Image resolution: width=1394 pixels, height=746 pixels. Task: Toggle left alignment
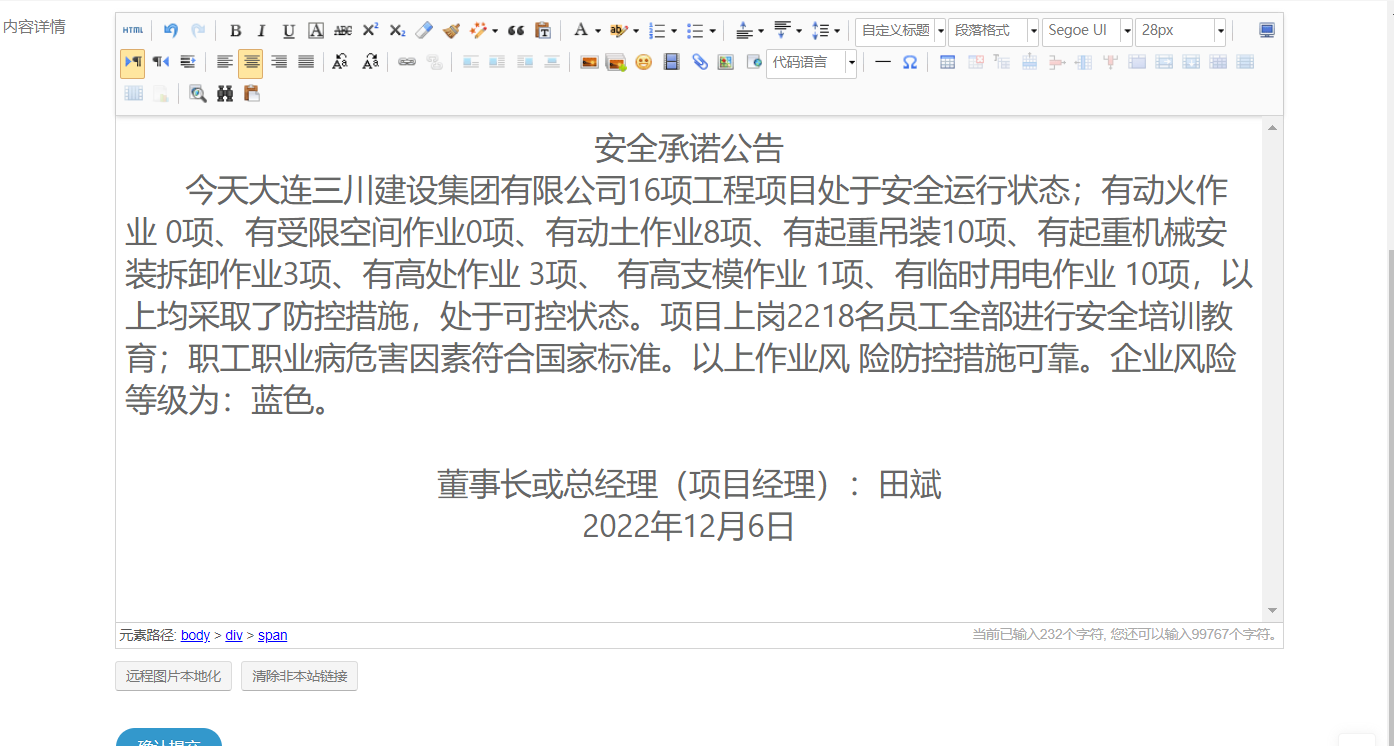tap(225, 62)
